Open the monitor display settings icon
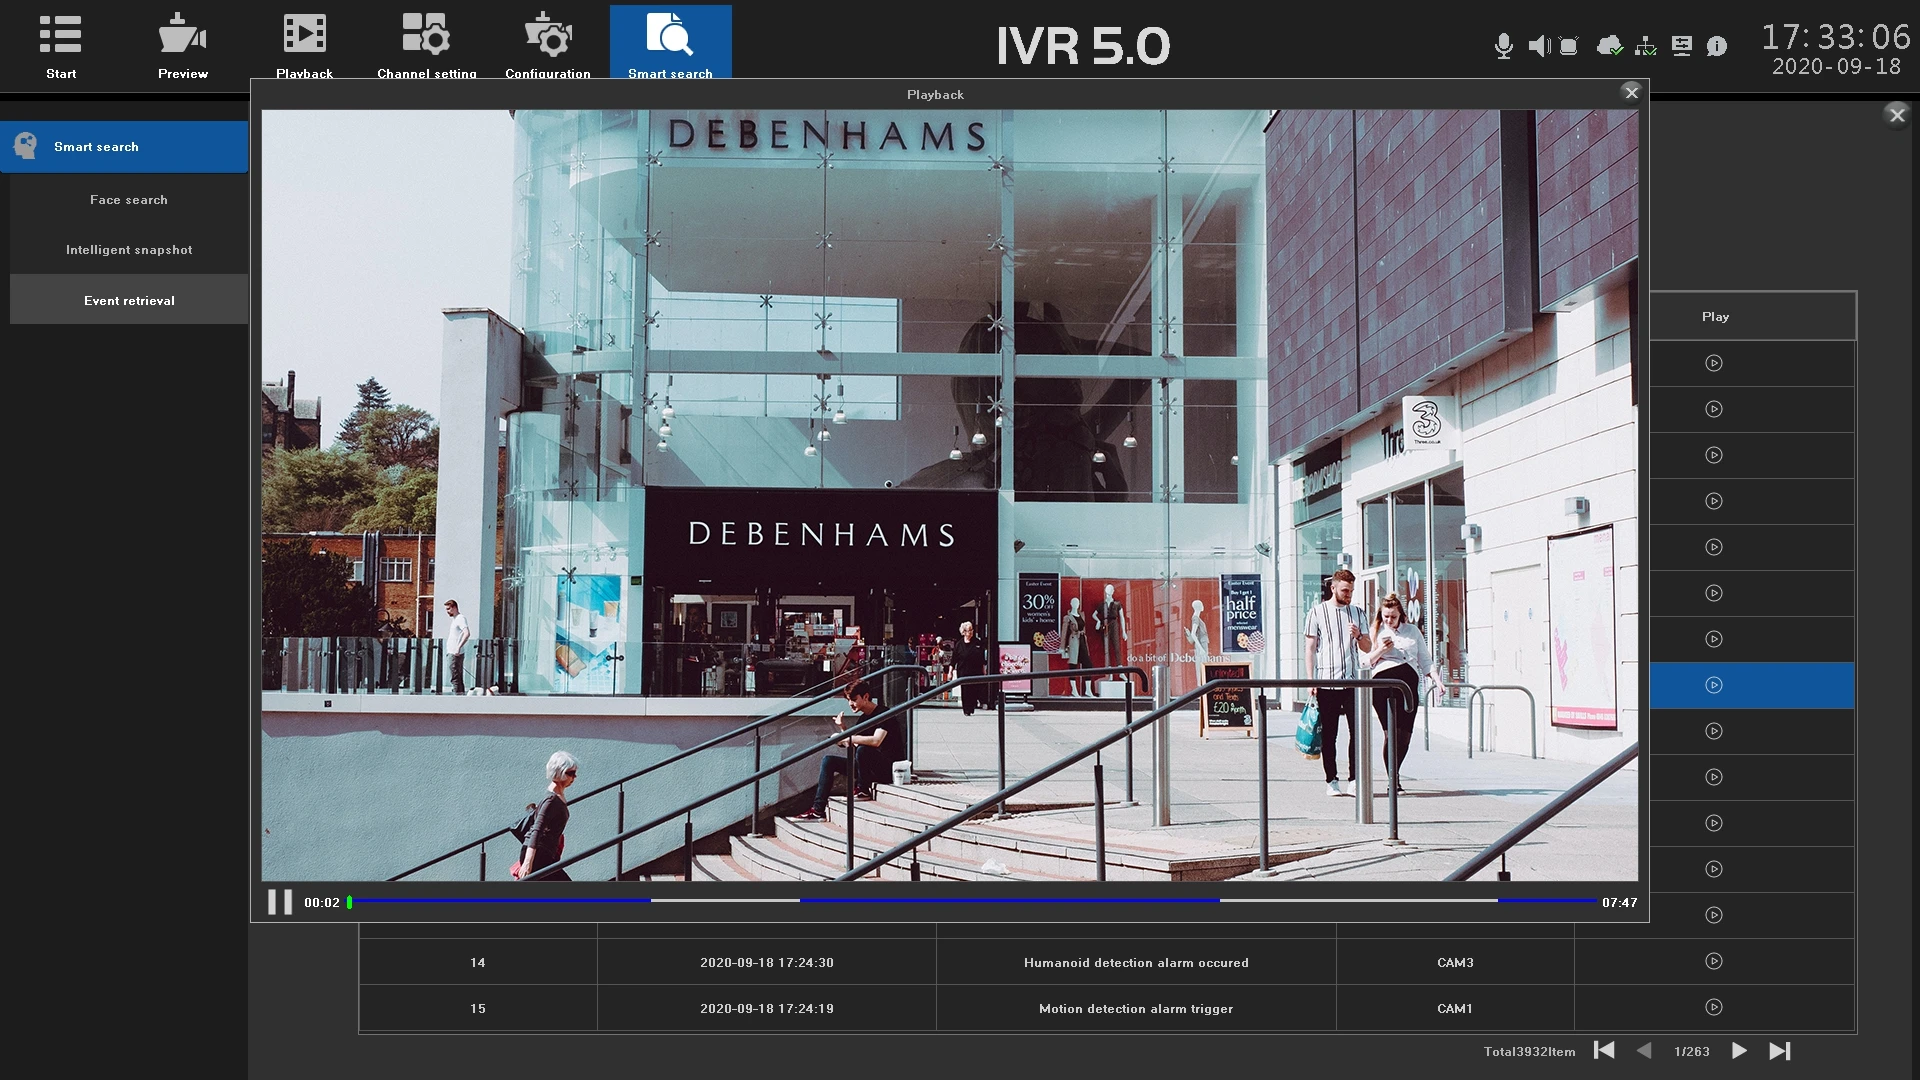The height and width of the screenshot is (1080, 1920). pyautogui.click(x=1682, y=46)
